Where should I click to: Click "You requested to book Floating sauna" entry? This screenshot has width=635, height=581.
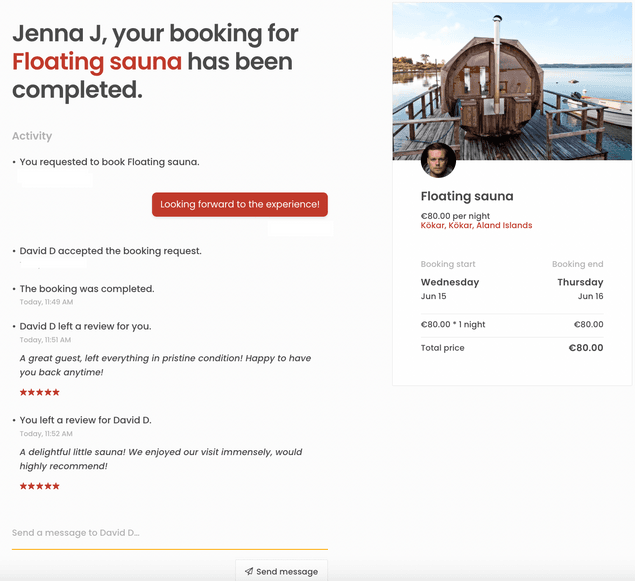click(x=109, y=162)
